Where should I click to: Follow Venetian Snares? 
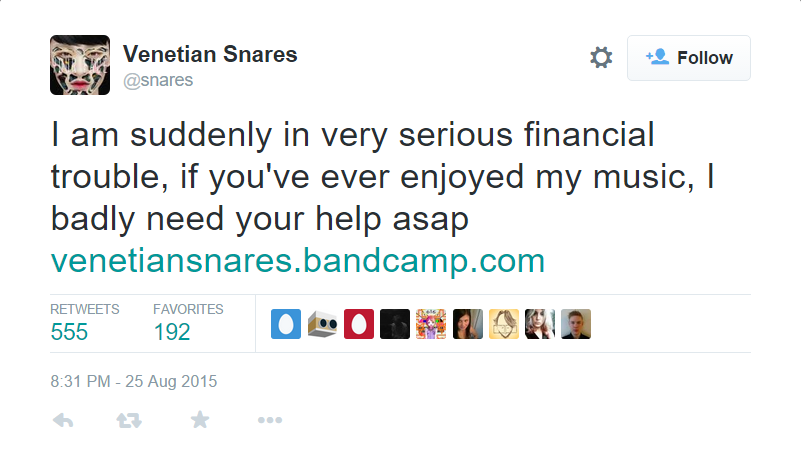(x=689, y=58)
